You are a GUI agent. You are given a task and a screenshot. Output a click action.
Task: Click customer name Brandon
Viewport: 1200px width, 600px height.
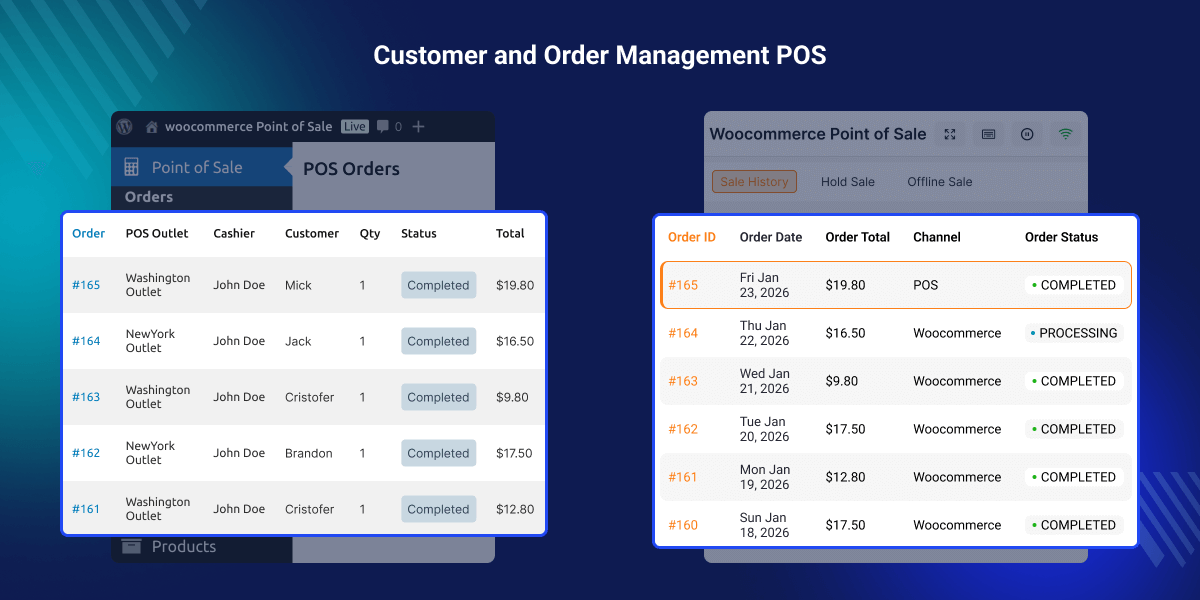pyautogui.click(x=308, y=453)
